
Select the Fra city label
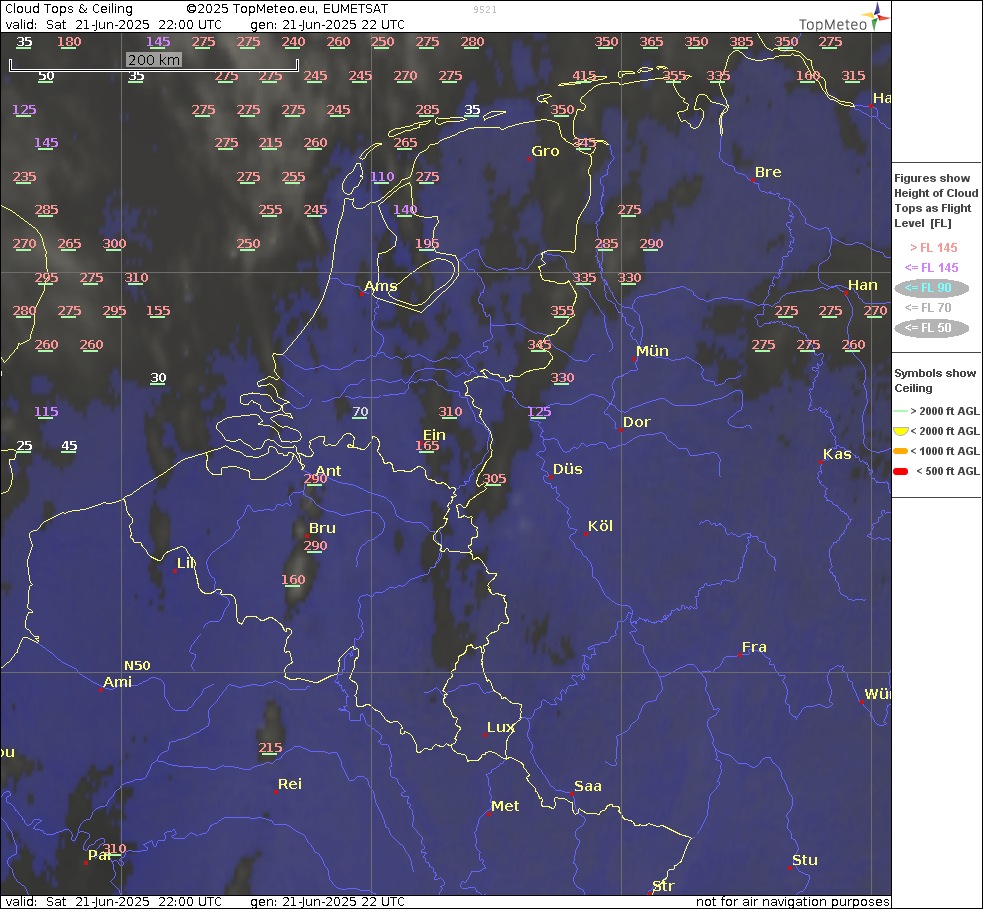754,646
